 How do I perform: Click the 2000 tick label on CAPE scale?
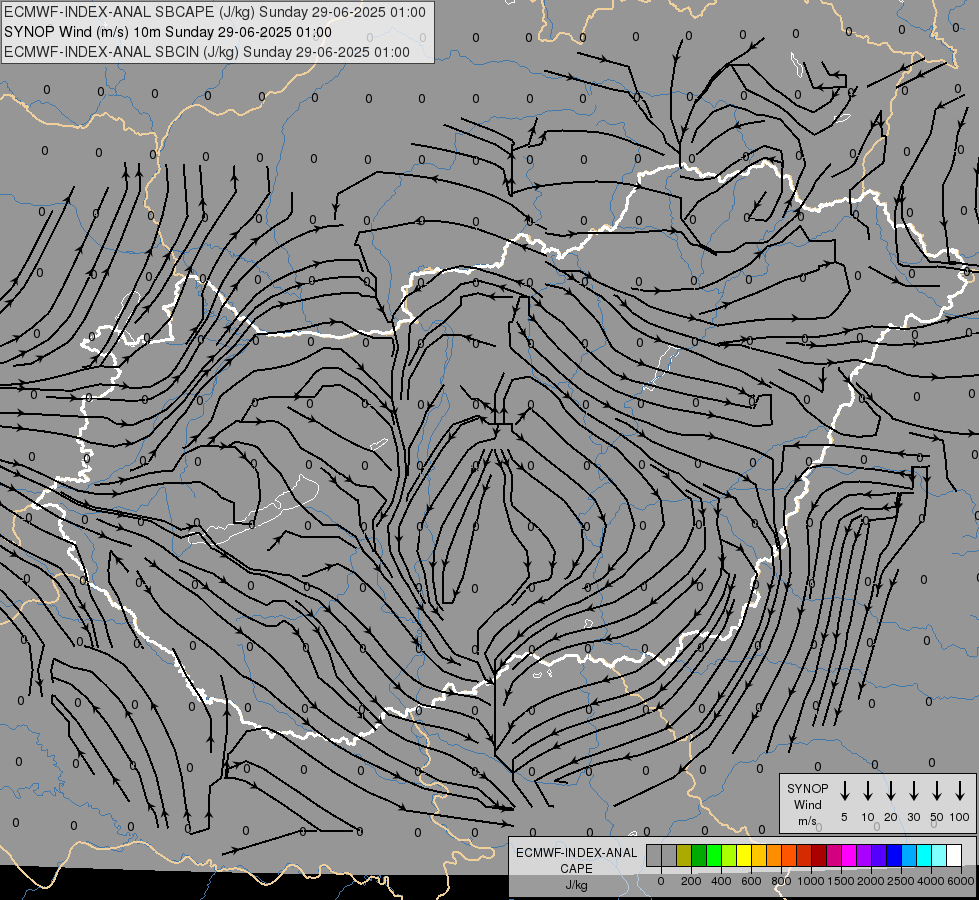(871, 881)
